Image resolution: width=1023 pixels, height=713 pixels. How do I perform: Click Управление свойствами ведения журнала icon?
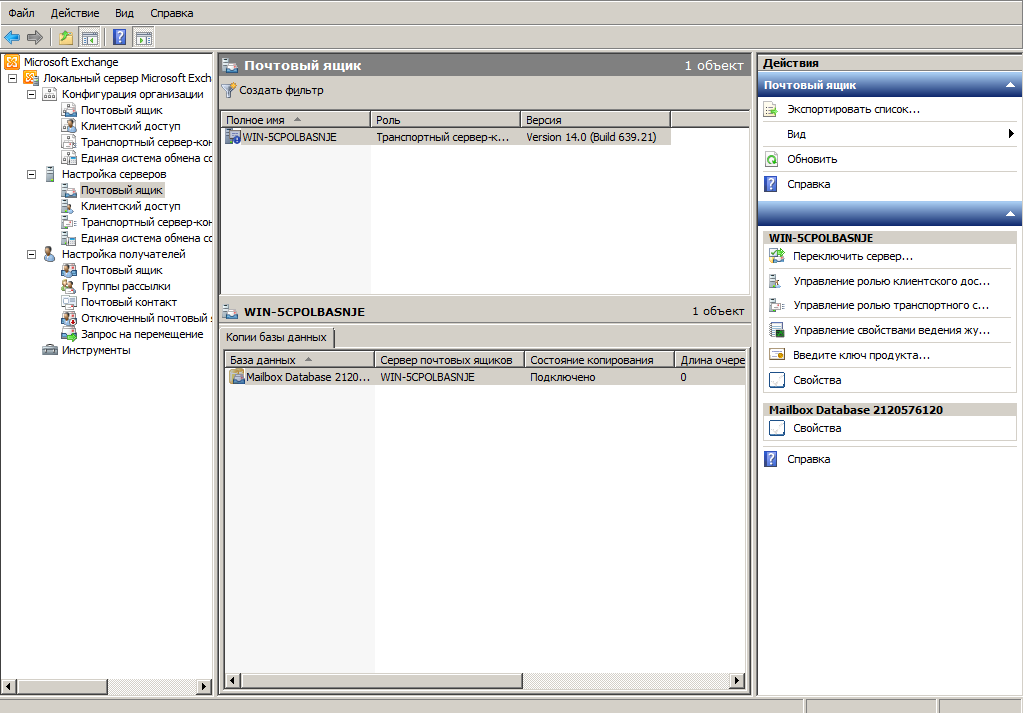coord(776,330)
